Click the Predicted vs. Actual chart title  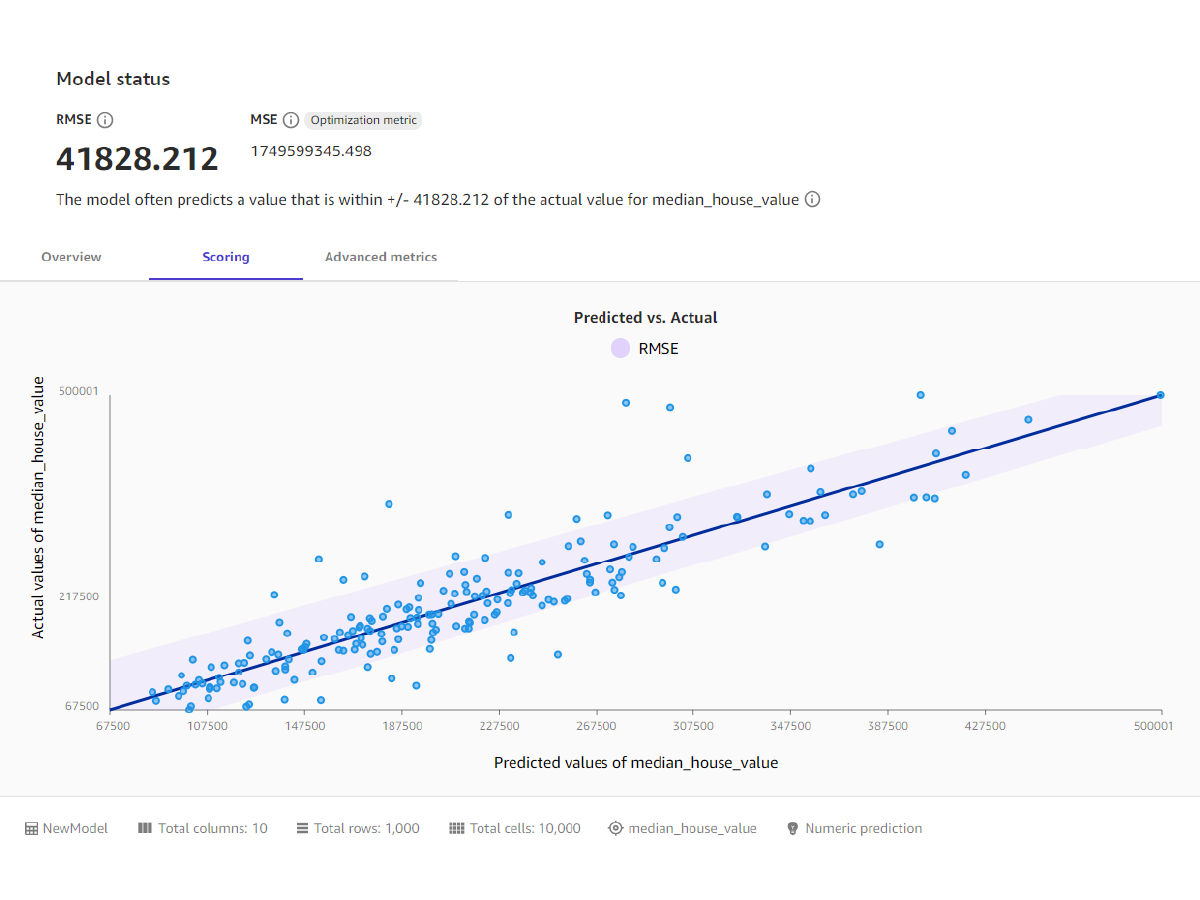coord(646,317)
